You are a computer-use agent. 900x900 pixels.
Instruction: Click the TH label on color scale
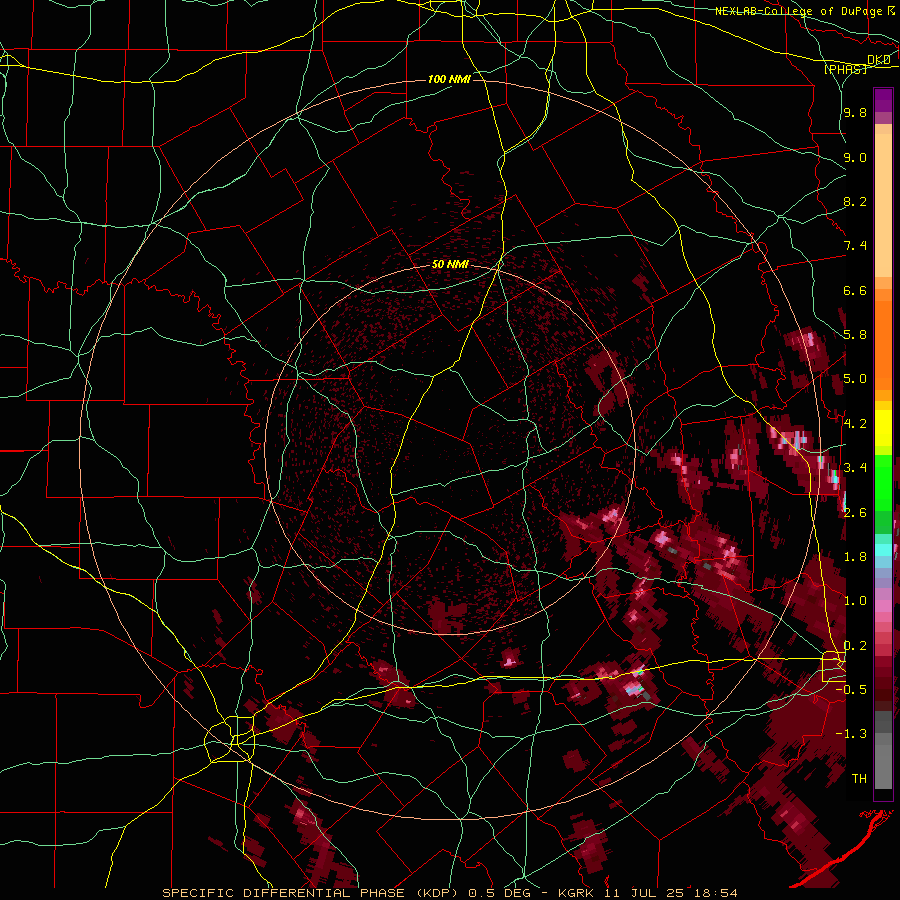[859, 779]
